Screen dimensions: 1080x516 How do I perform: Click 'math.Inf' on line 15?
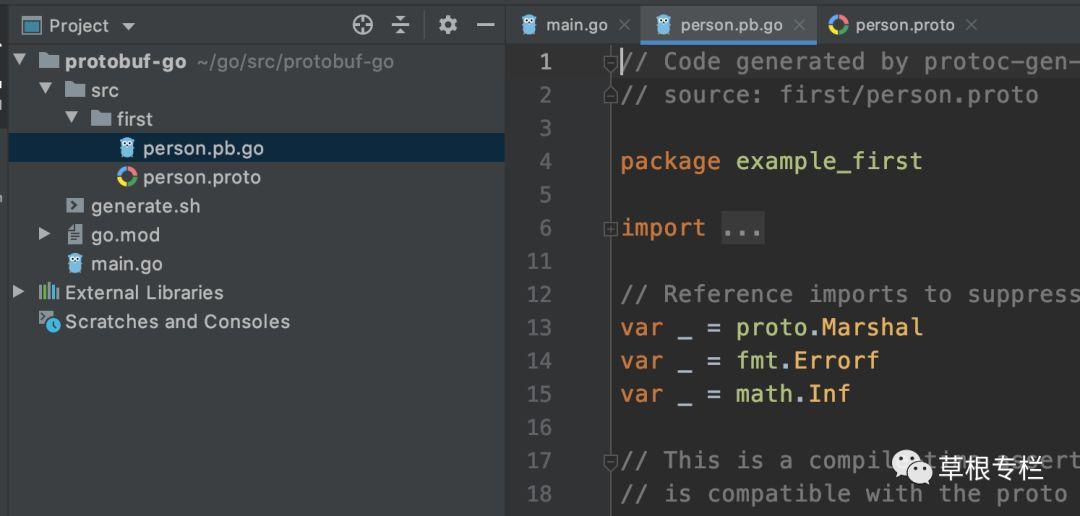pyautogui.click(x=793, y=393)
